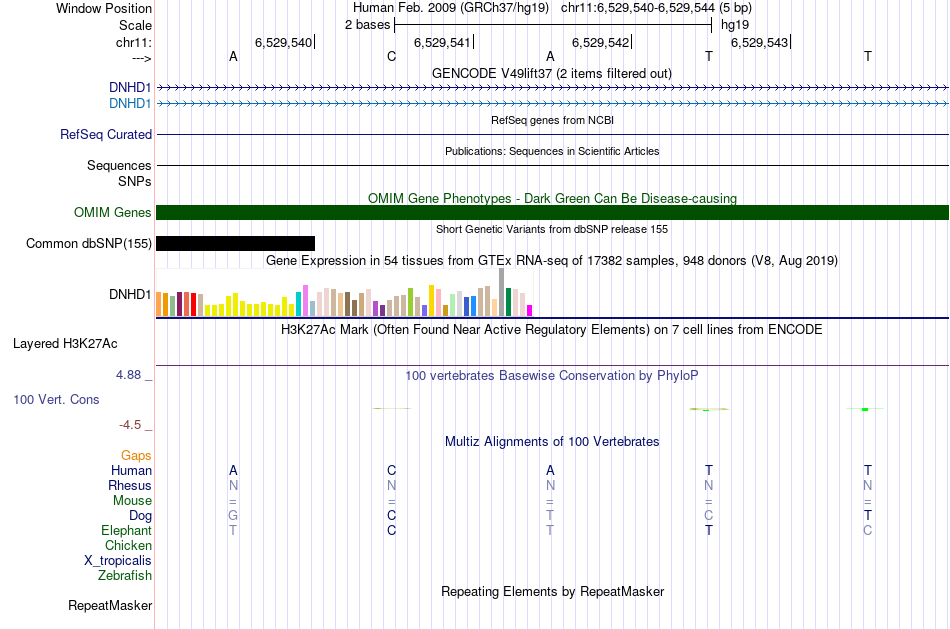Click the orange Gaps row label
This screenshot has width=950, height=629.
click(136, 456)
